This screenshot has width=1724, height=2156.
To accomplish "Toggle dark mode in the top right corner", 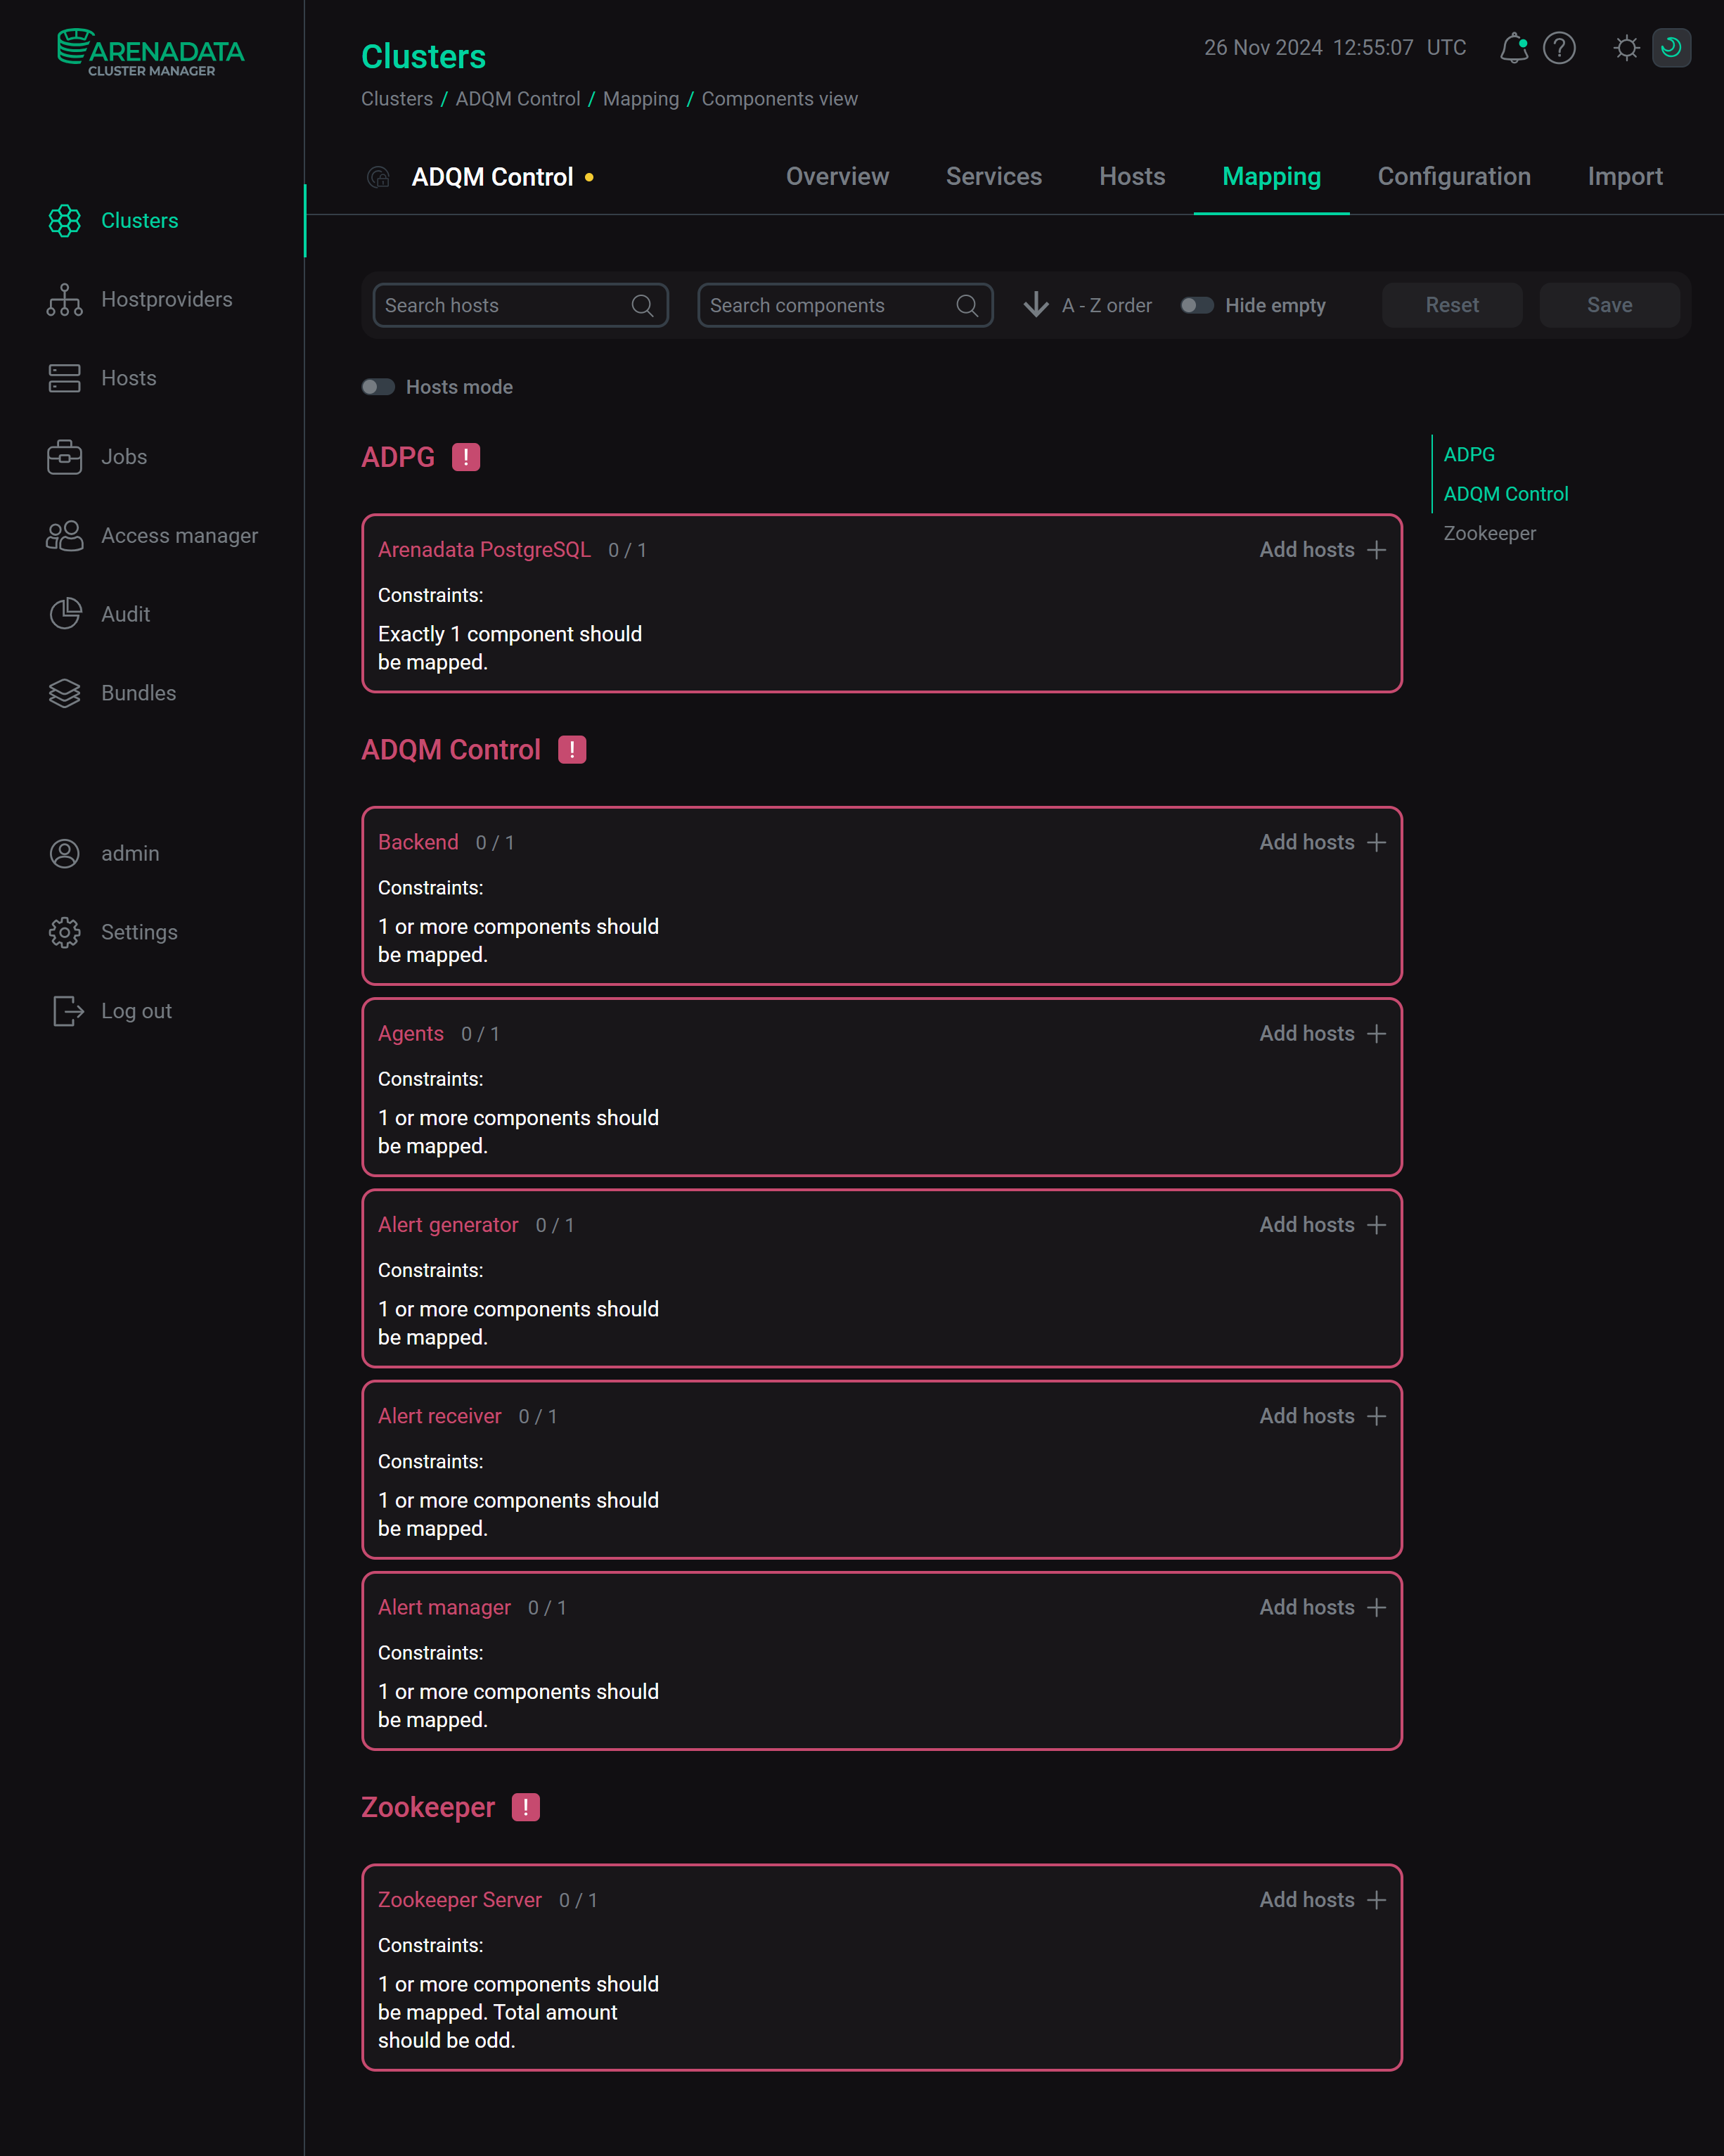I will click(1670, 47).
